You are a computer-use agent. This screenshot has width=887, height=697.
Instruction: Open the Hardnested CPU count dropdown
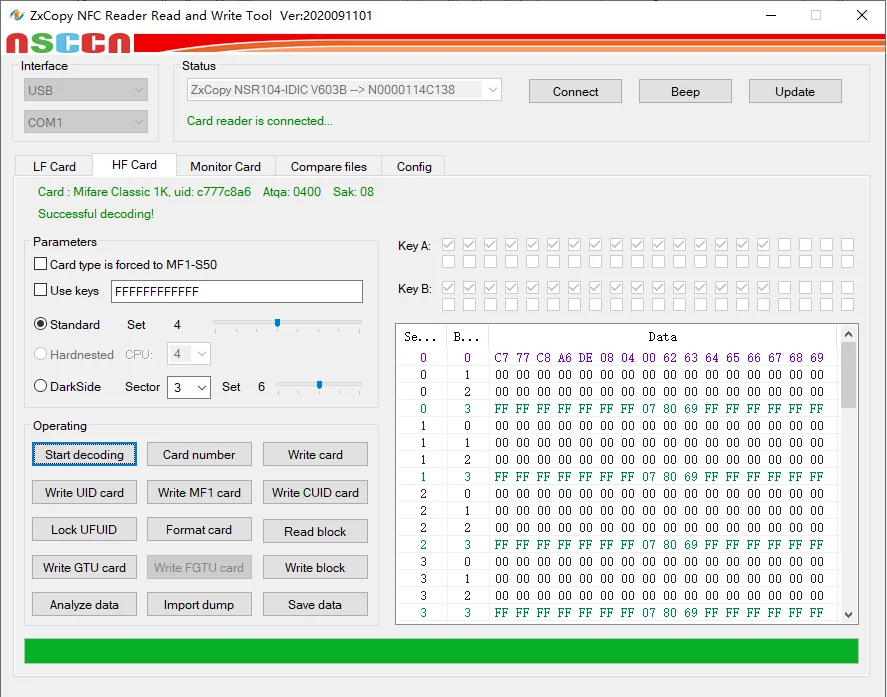pos(189,354)
